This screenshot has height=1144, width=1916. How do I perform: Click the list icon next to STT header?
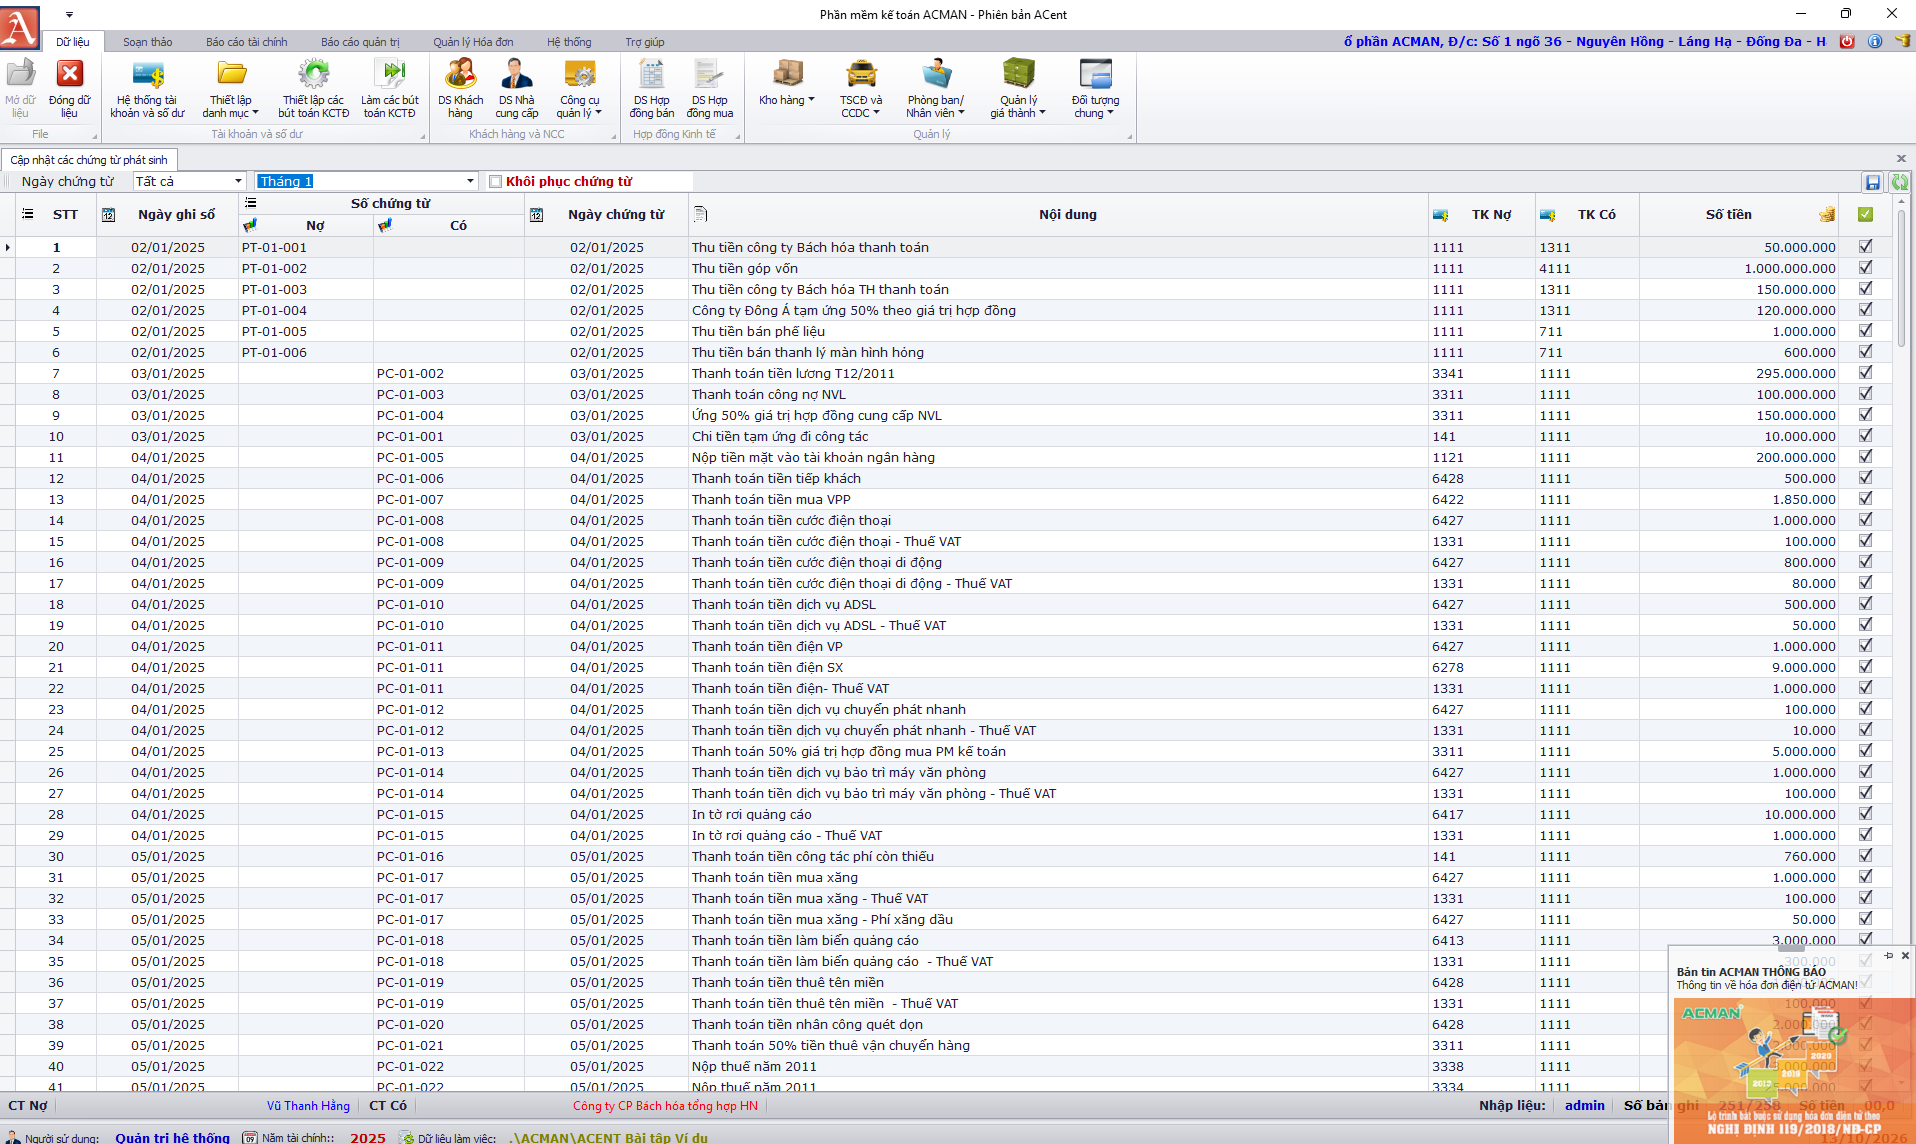28,214
